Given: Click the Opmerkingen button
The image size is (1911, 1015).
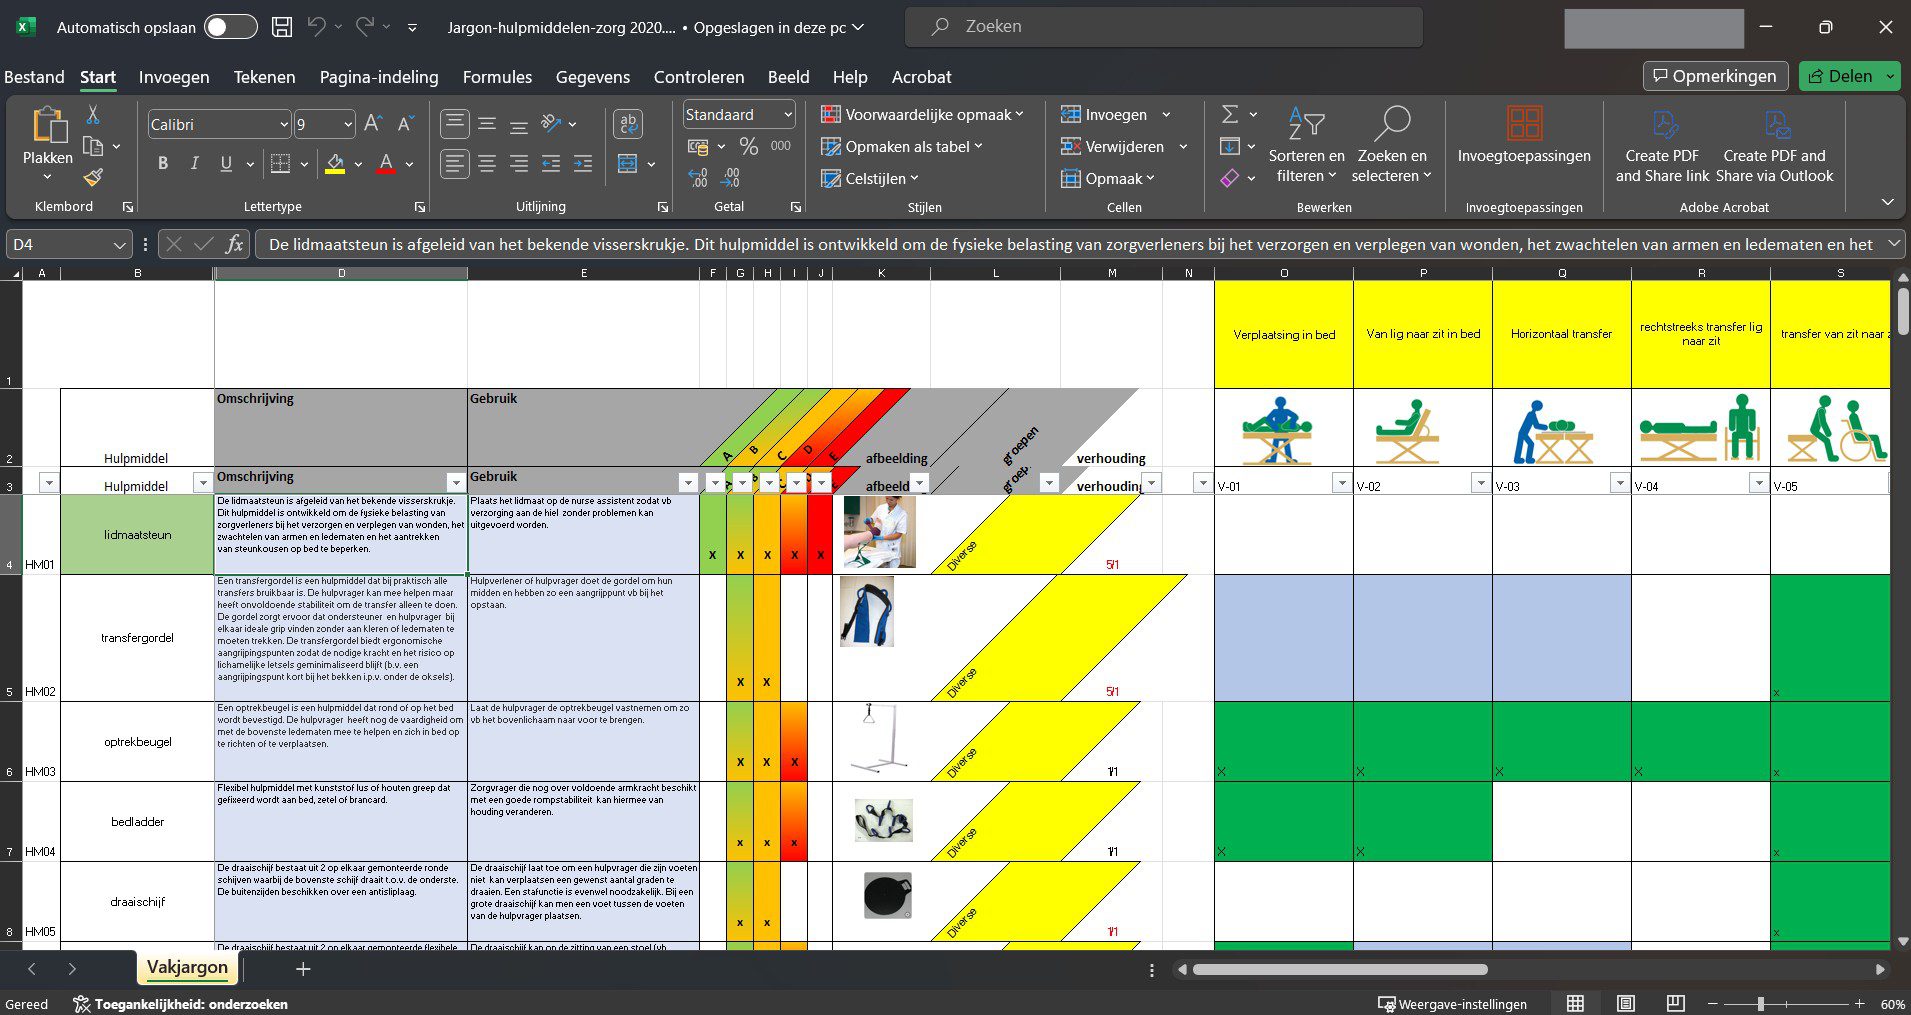Looking at the screenshot, I should pos(1714,76).
